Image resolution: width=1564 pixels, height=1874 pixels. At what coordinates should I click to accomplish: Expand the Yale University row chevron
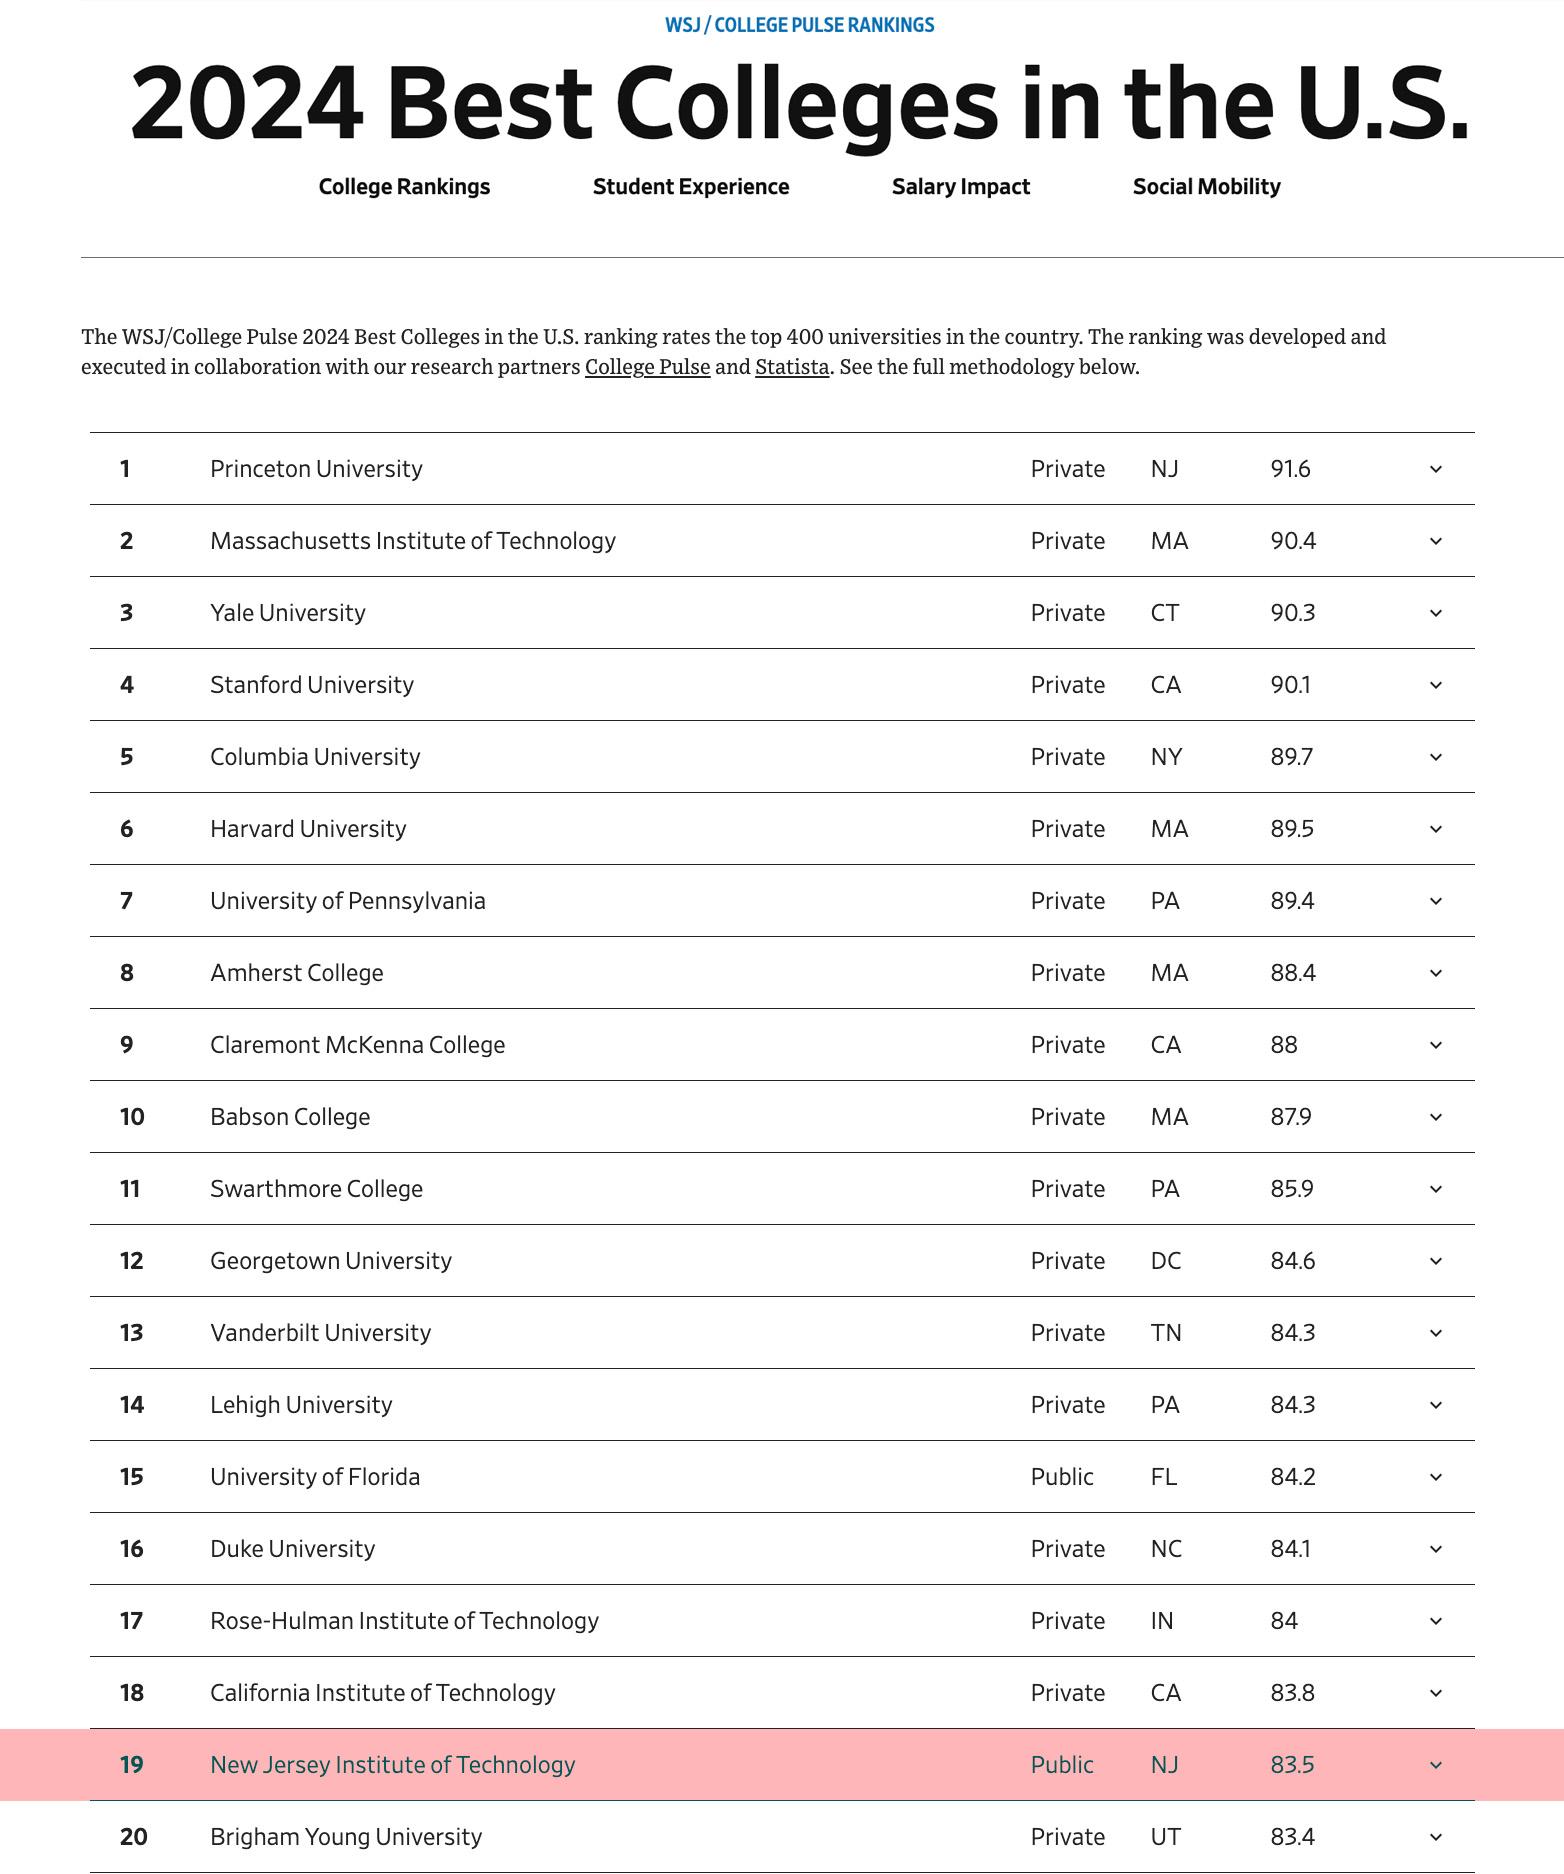(1435, 613)
